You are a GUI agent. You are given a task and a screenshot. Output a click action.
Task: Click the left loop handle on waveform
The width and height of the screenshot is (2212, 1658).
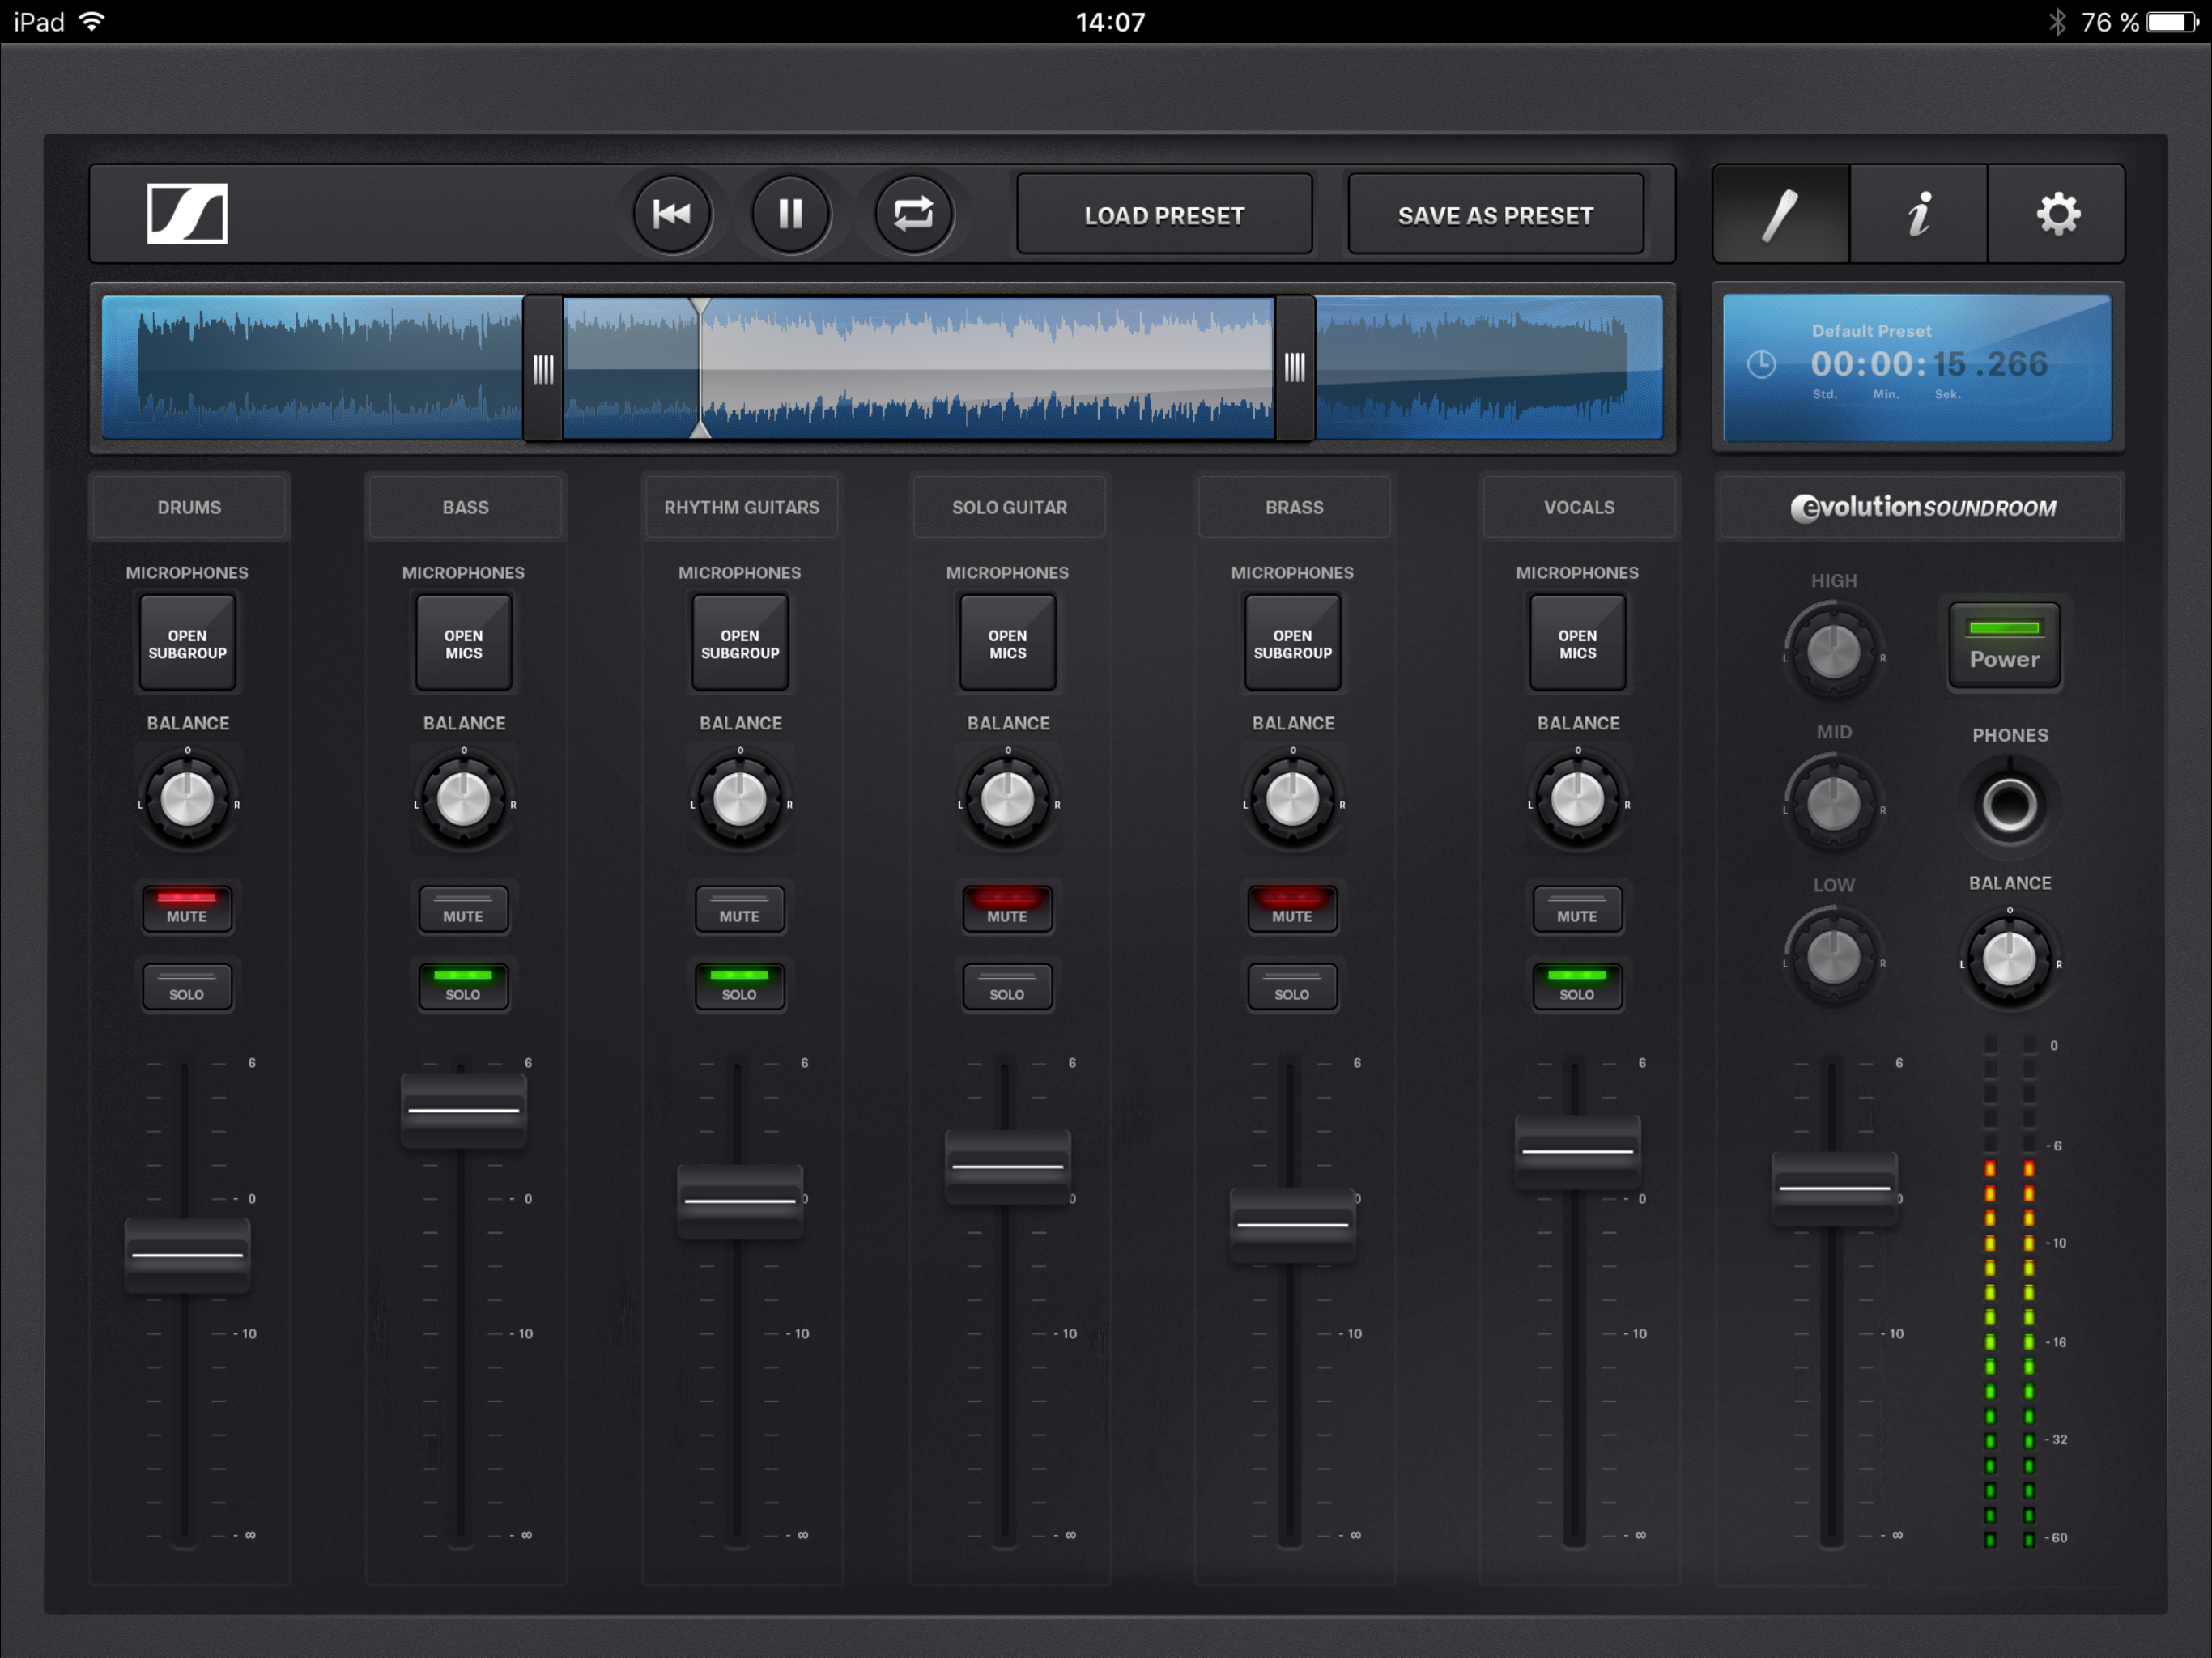pos(543,369)
